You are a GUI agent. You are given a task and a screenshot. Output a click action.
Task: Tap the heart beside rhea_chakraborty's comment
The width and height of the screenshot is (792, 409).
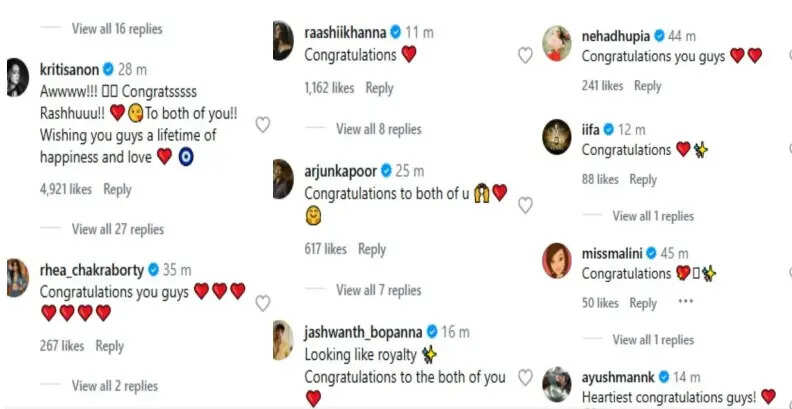pyautogui.click(x=263, y=303)
